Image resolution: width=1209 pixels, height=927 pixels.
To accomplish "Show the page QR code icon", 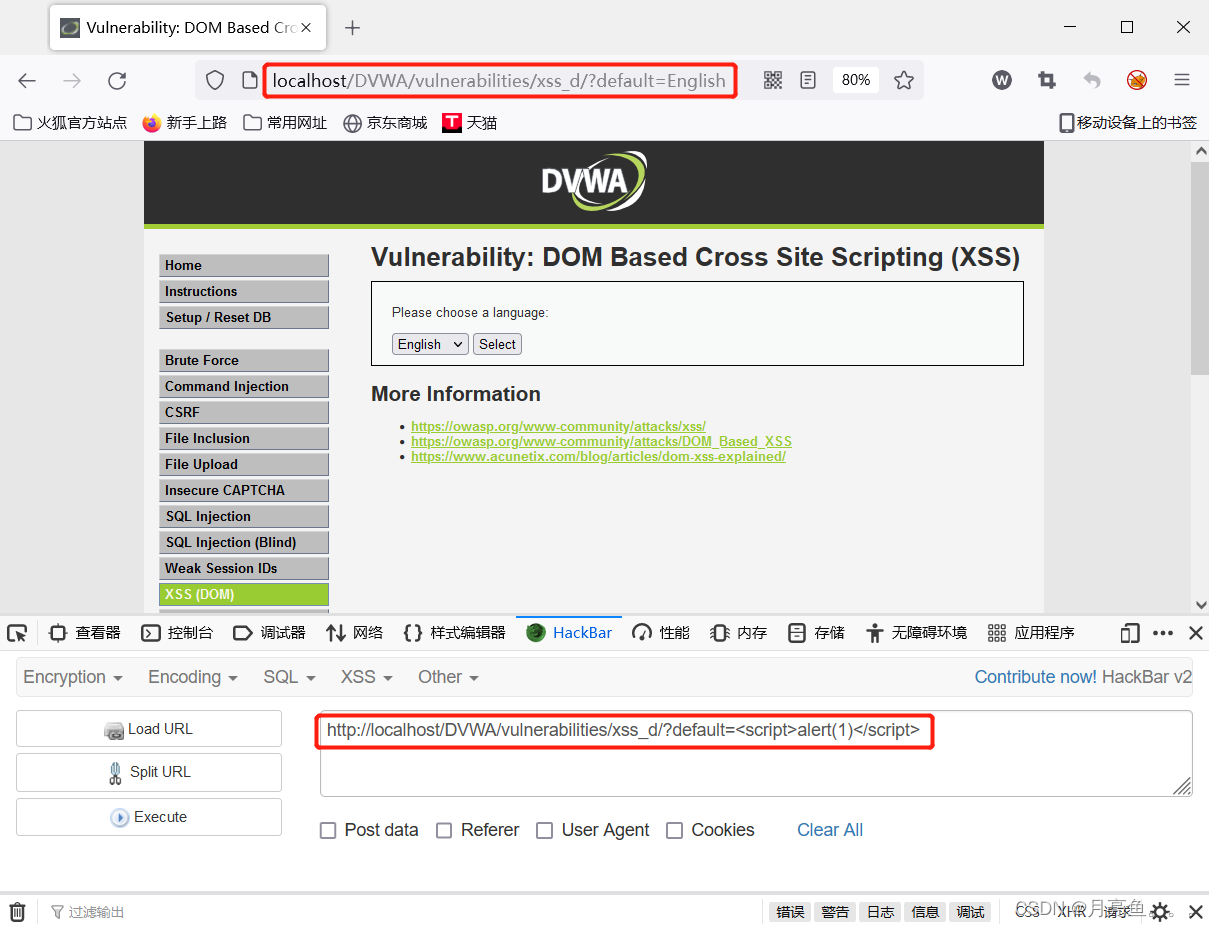I will 773,80.
